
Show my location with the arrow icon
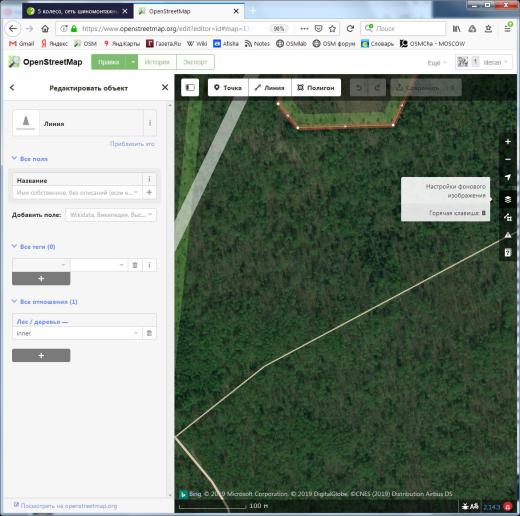point(508,177)
